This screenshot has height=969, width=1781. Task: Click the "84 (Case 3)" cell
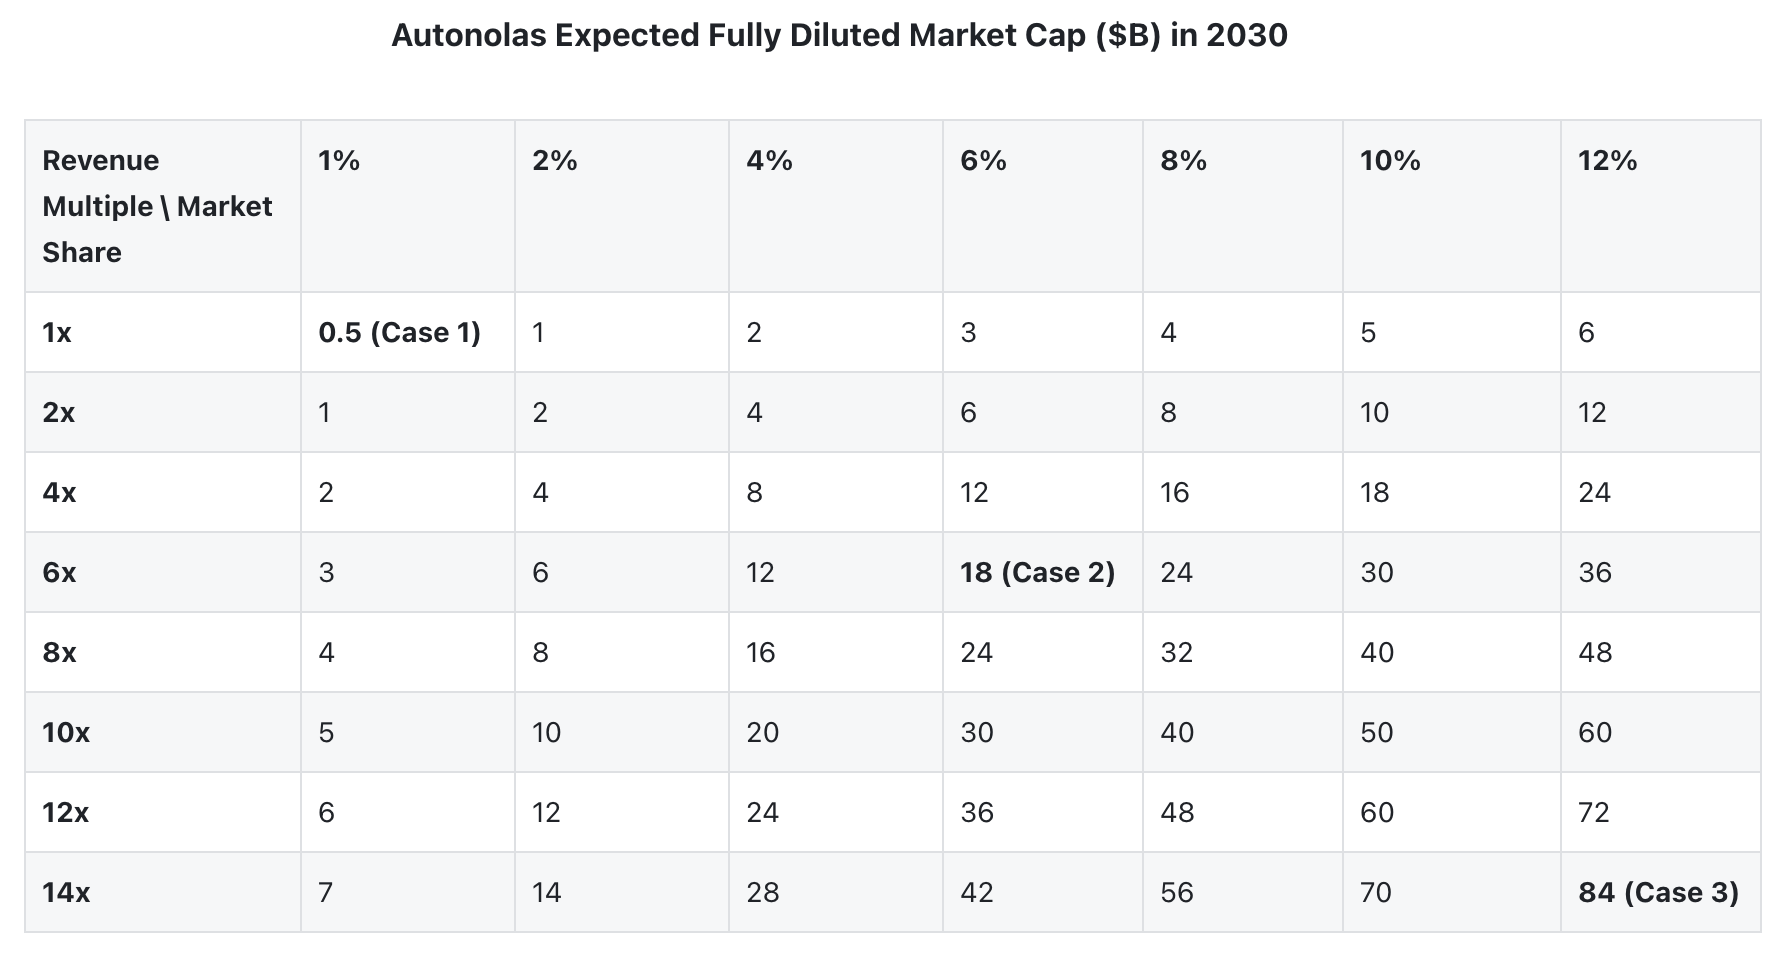pyautogui.click(x=1658, y=893)
